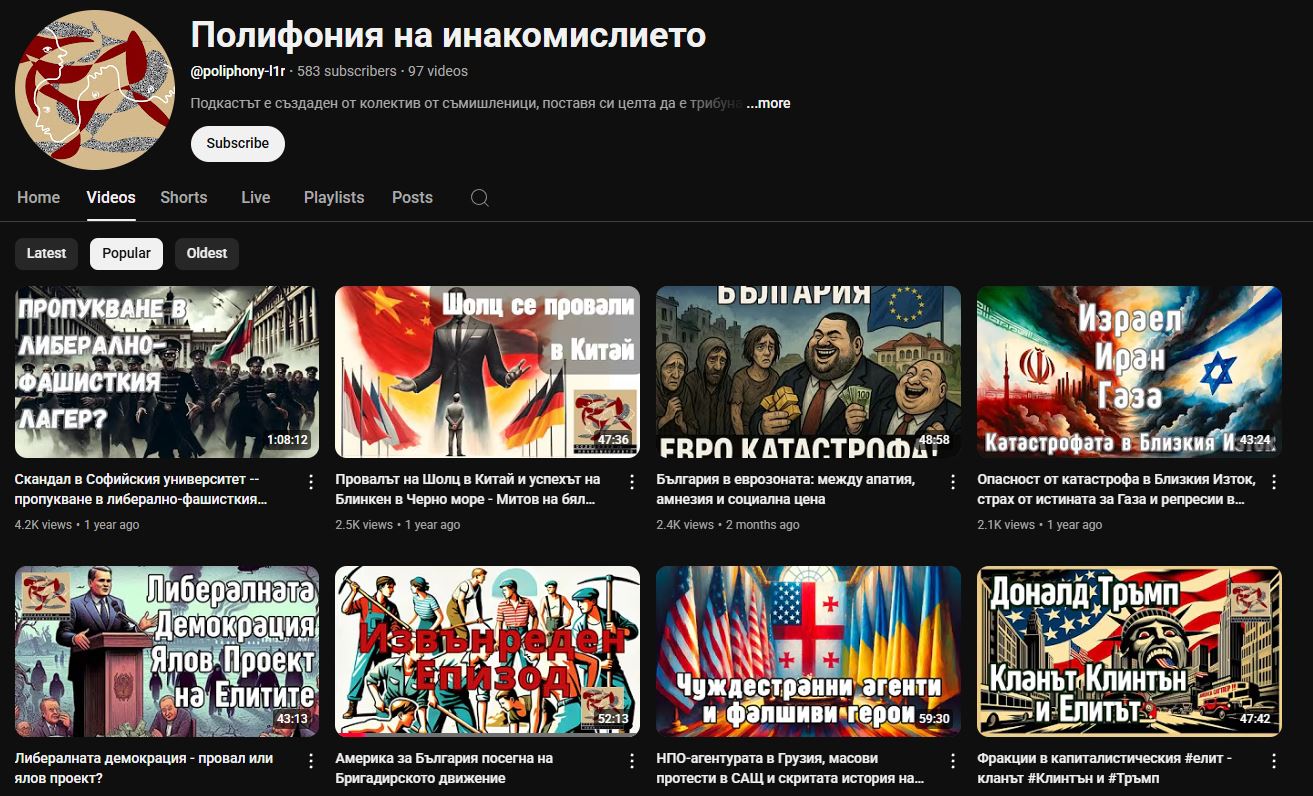The image size is (1313, 796).
Task: Select the Videos tab
Action: pyautogui.click(x=111, y=198)
